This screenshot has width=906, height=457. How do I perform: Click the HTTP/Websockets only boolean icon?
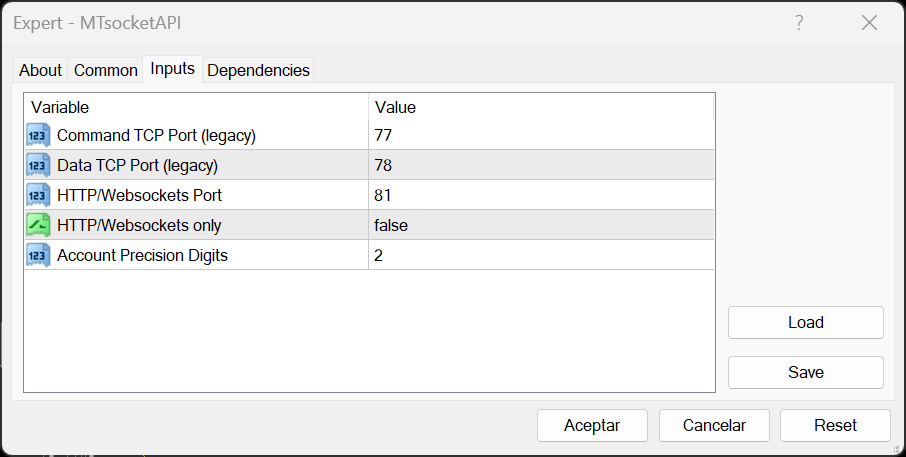tap(38, 225)
